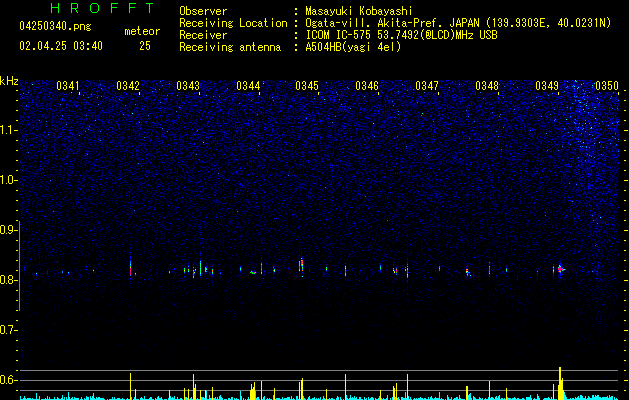Click the 0.6 frequency axis label
The image size is (629, 400).
tap(8, 380)
